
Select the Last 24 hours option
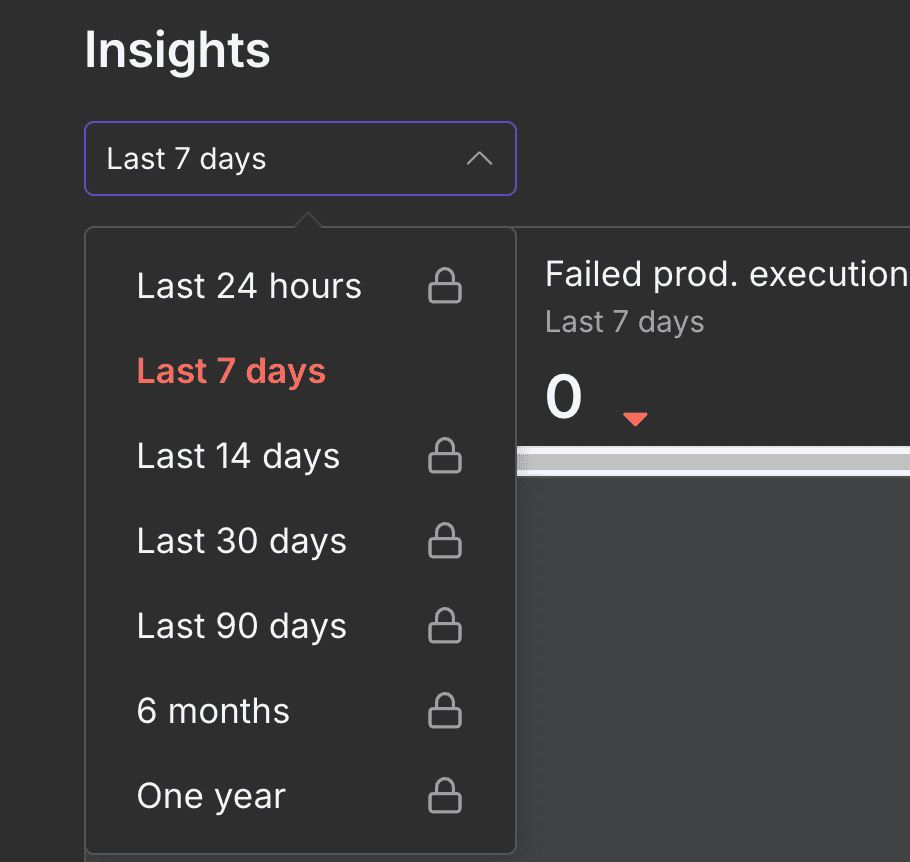[249, 286]
